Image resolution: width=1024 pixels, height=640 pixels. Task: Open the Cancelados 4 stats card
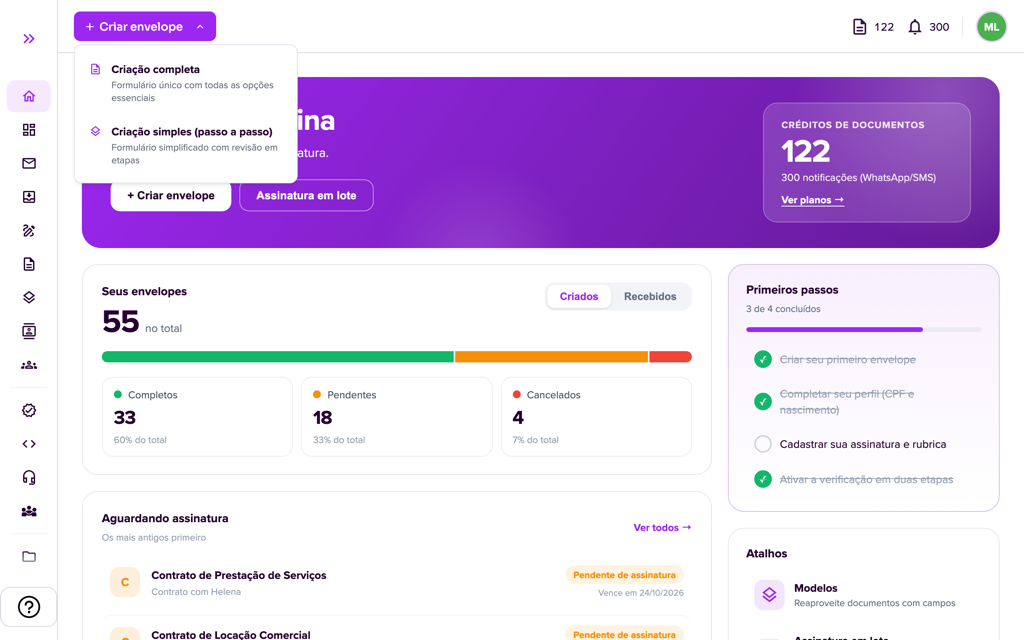tap(596, 417)
